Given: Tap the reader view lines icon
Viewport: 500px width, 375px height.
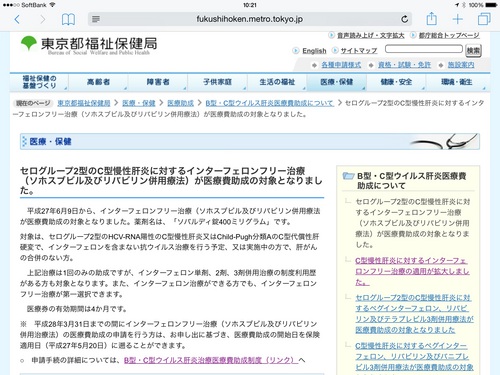Looking at the screenshot, I should pos(96,19).
